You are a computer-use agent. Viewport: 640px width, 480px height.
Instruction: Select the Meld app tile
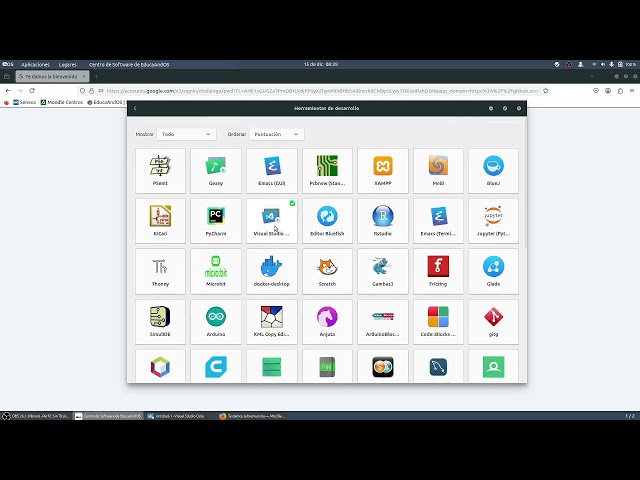438,171
